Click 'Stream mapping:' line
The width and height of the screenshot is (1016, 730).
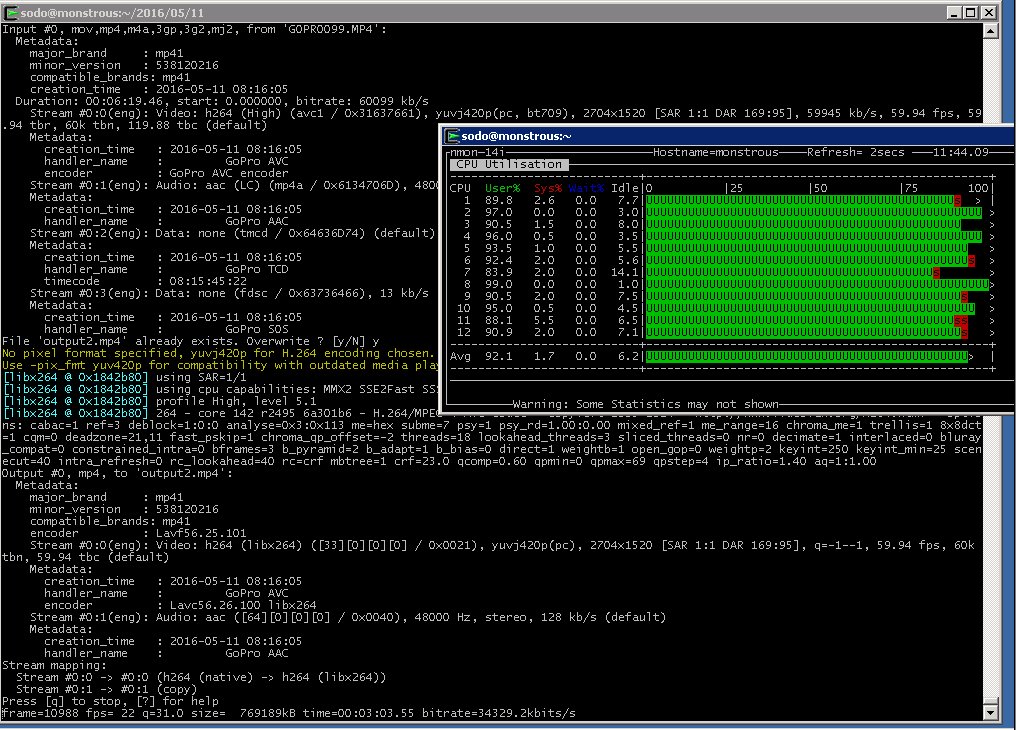54,665
